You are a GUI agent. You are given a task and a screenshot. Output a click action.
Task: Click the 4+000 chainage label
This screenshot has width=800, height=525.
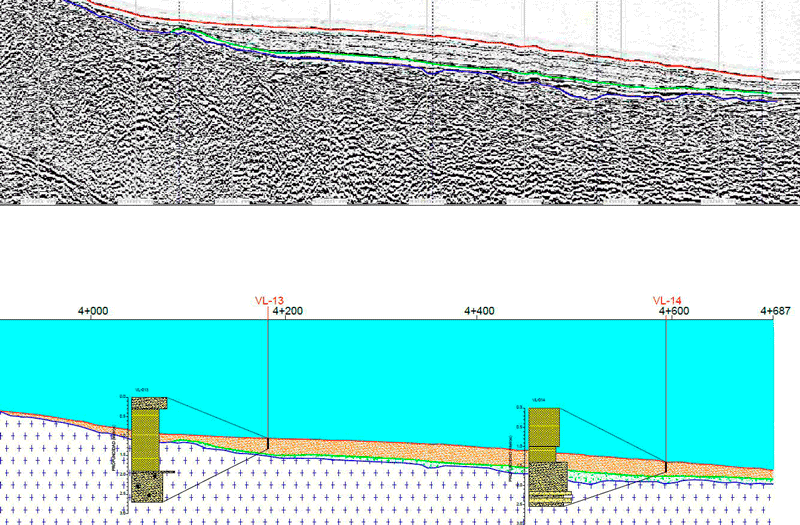pos(92,311)
